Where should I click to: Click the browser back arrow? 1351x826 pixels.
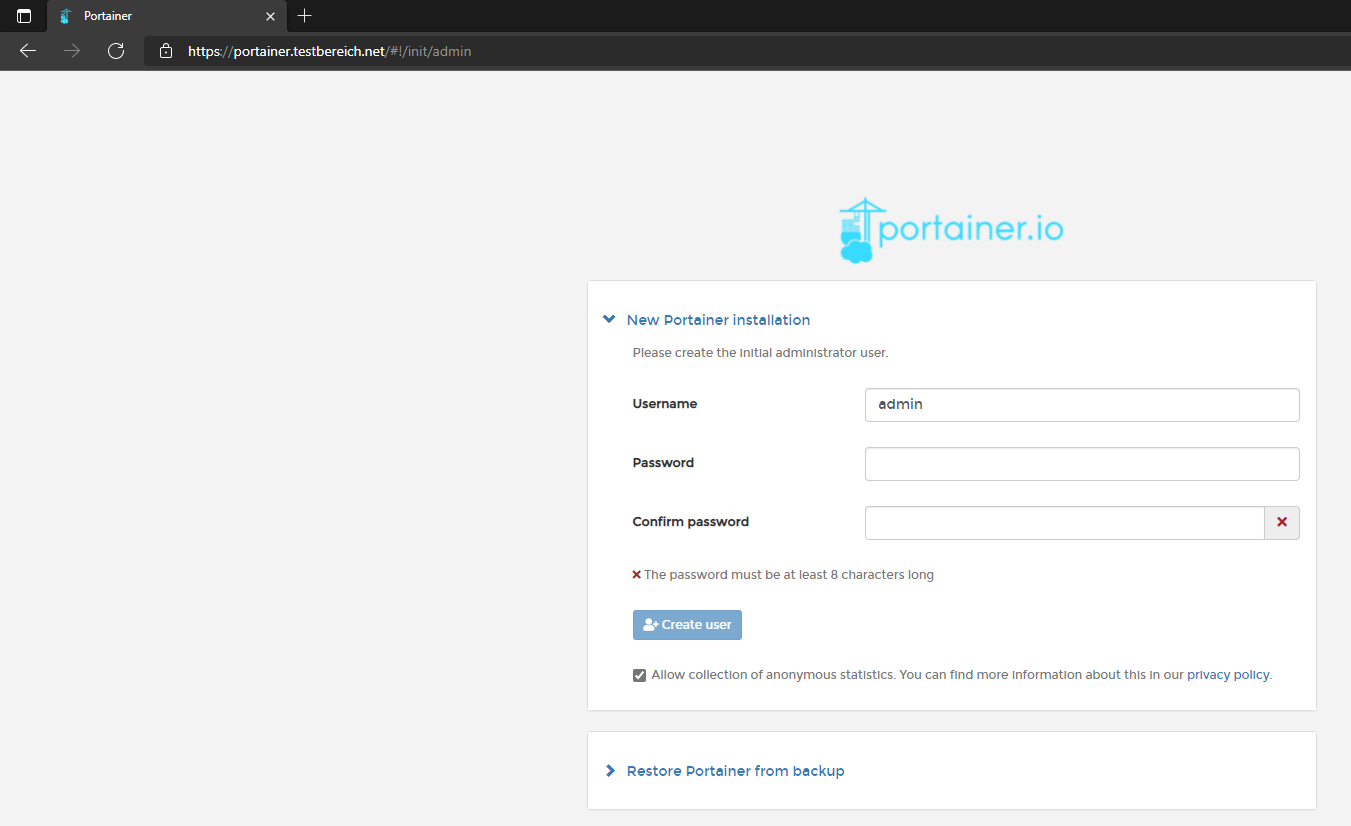pos(28,51)
